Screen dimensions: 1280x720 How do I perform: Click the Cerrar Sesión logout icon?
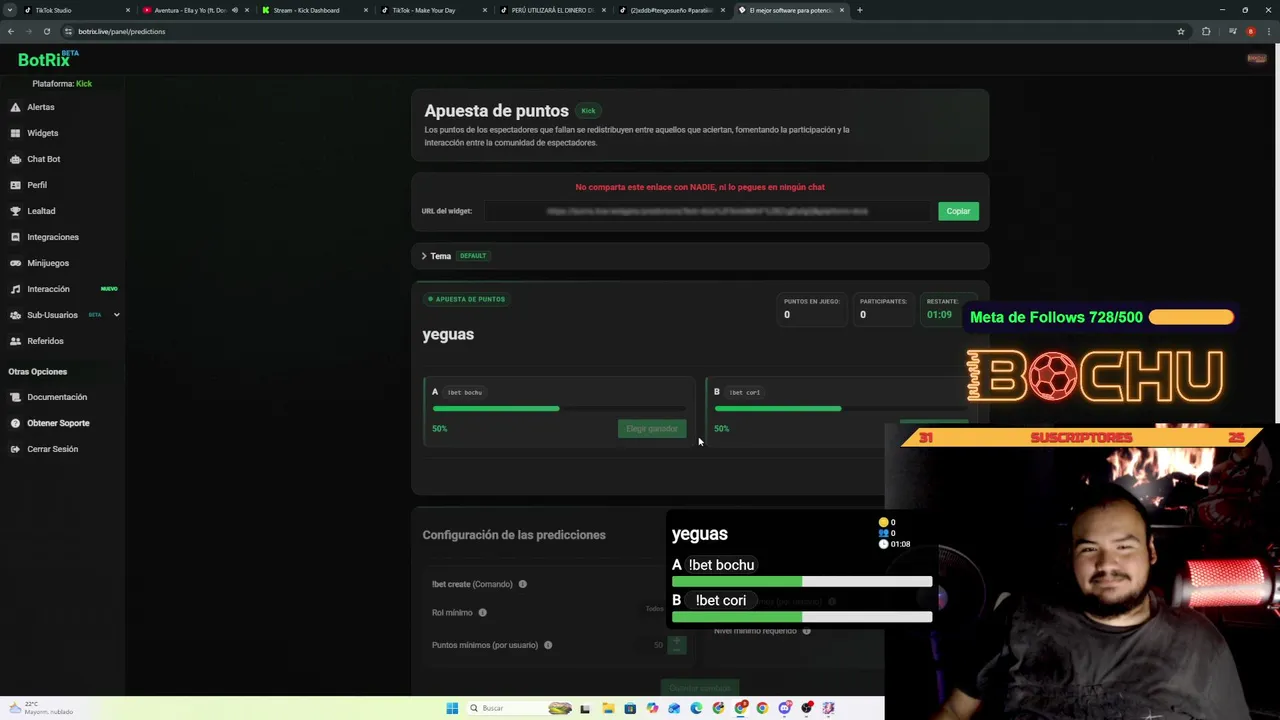pyautogui.click(x=15, y=449)
